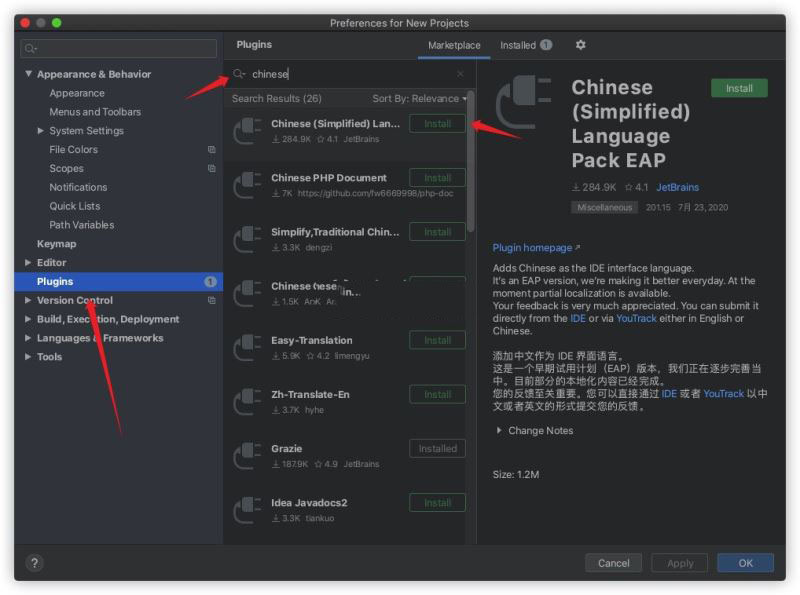Install the Idea Javadocs2 plugin

[x=437, y=503]
